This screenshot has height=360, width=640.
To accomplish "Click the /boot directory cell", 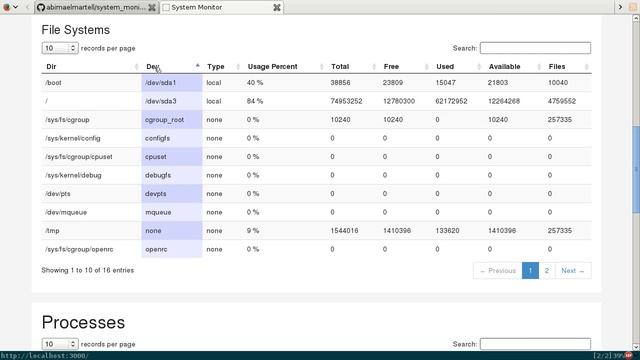I will coord(91,83).
